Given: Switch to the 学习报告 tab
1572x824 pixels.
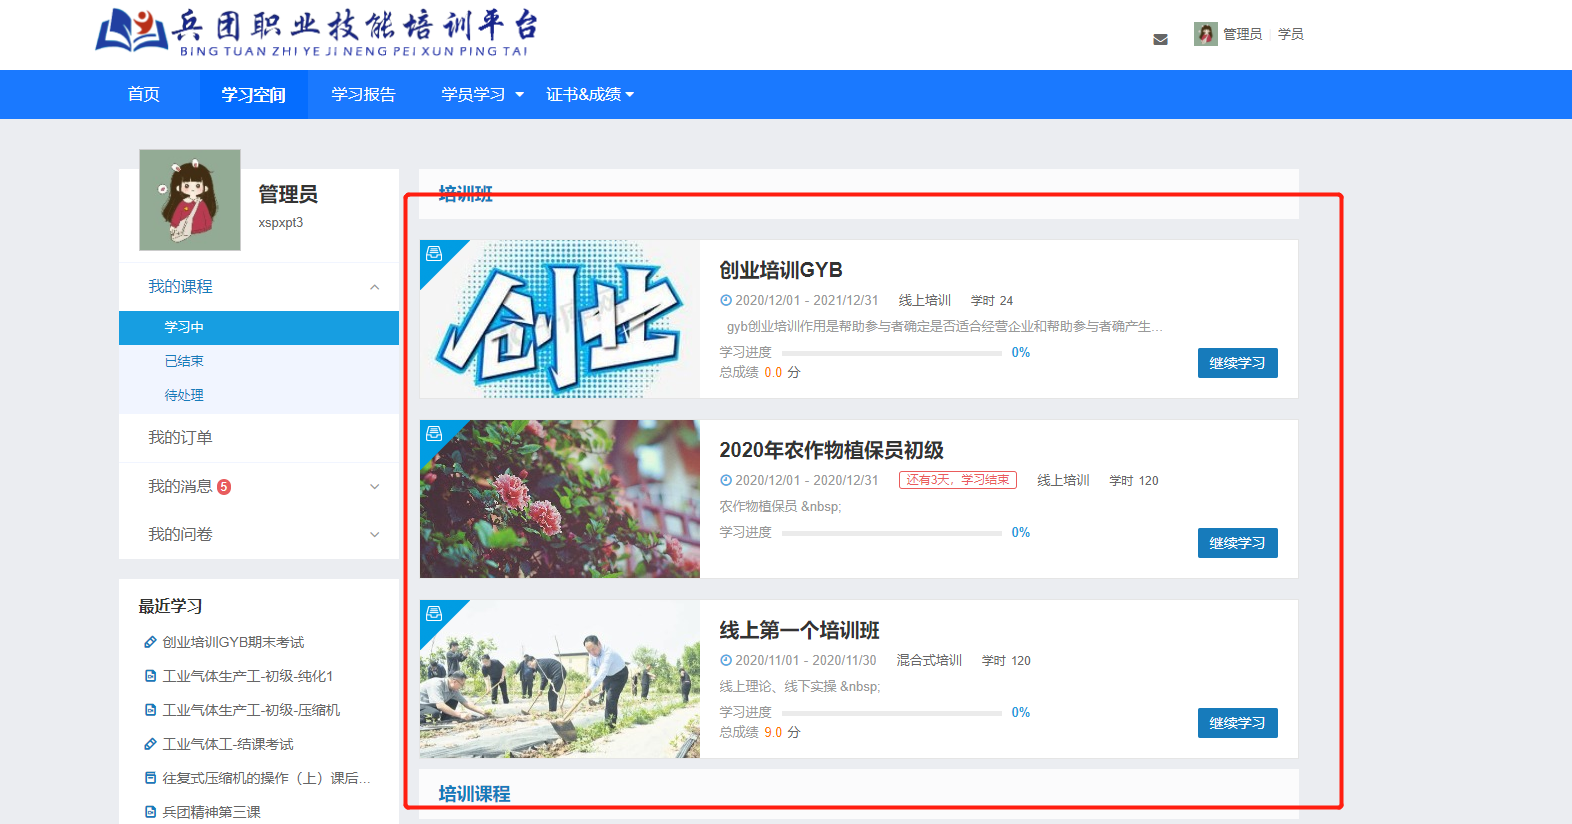Looking at the screenshot, I should coord(363,94).
